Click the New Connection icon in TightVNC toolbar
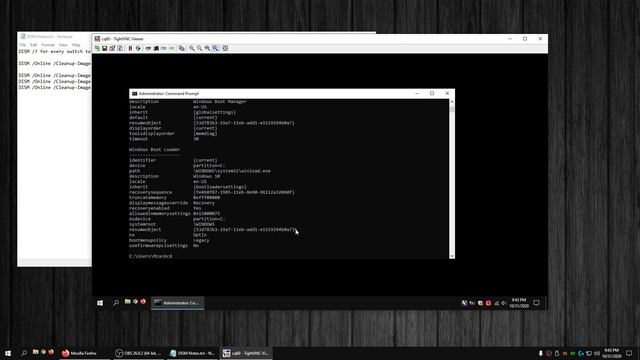The height and width of the screenshot is (360, 640). pos(97,48)
